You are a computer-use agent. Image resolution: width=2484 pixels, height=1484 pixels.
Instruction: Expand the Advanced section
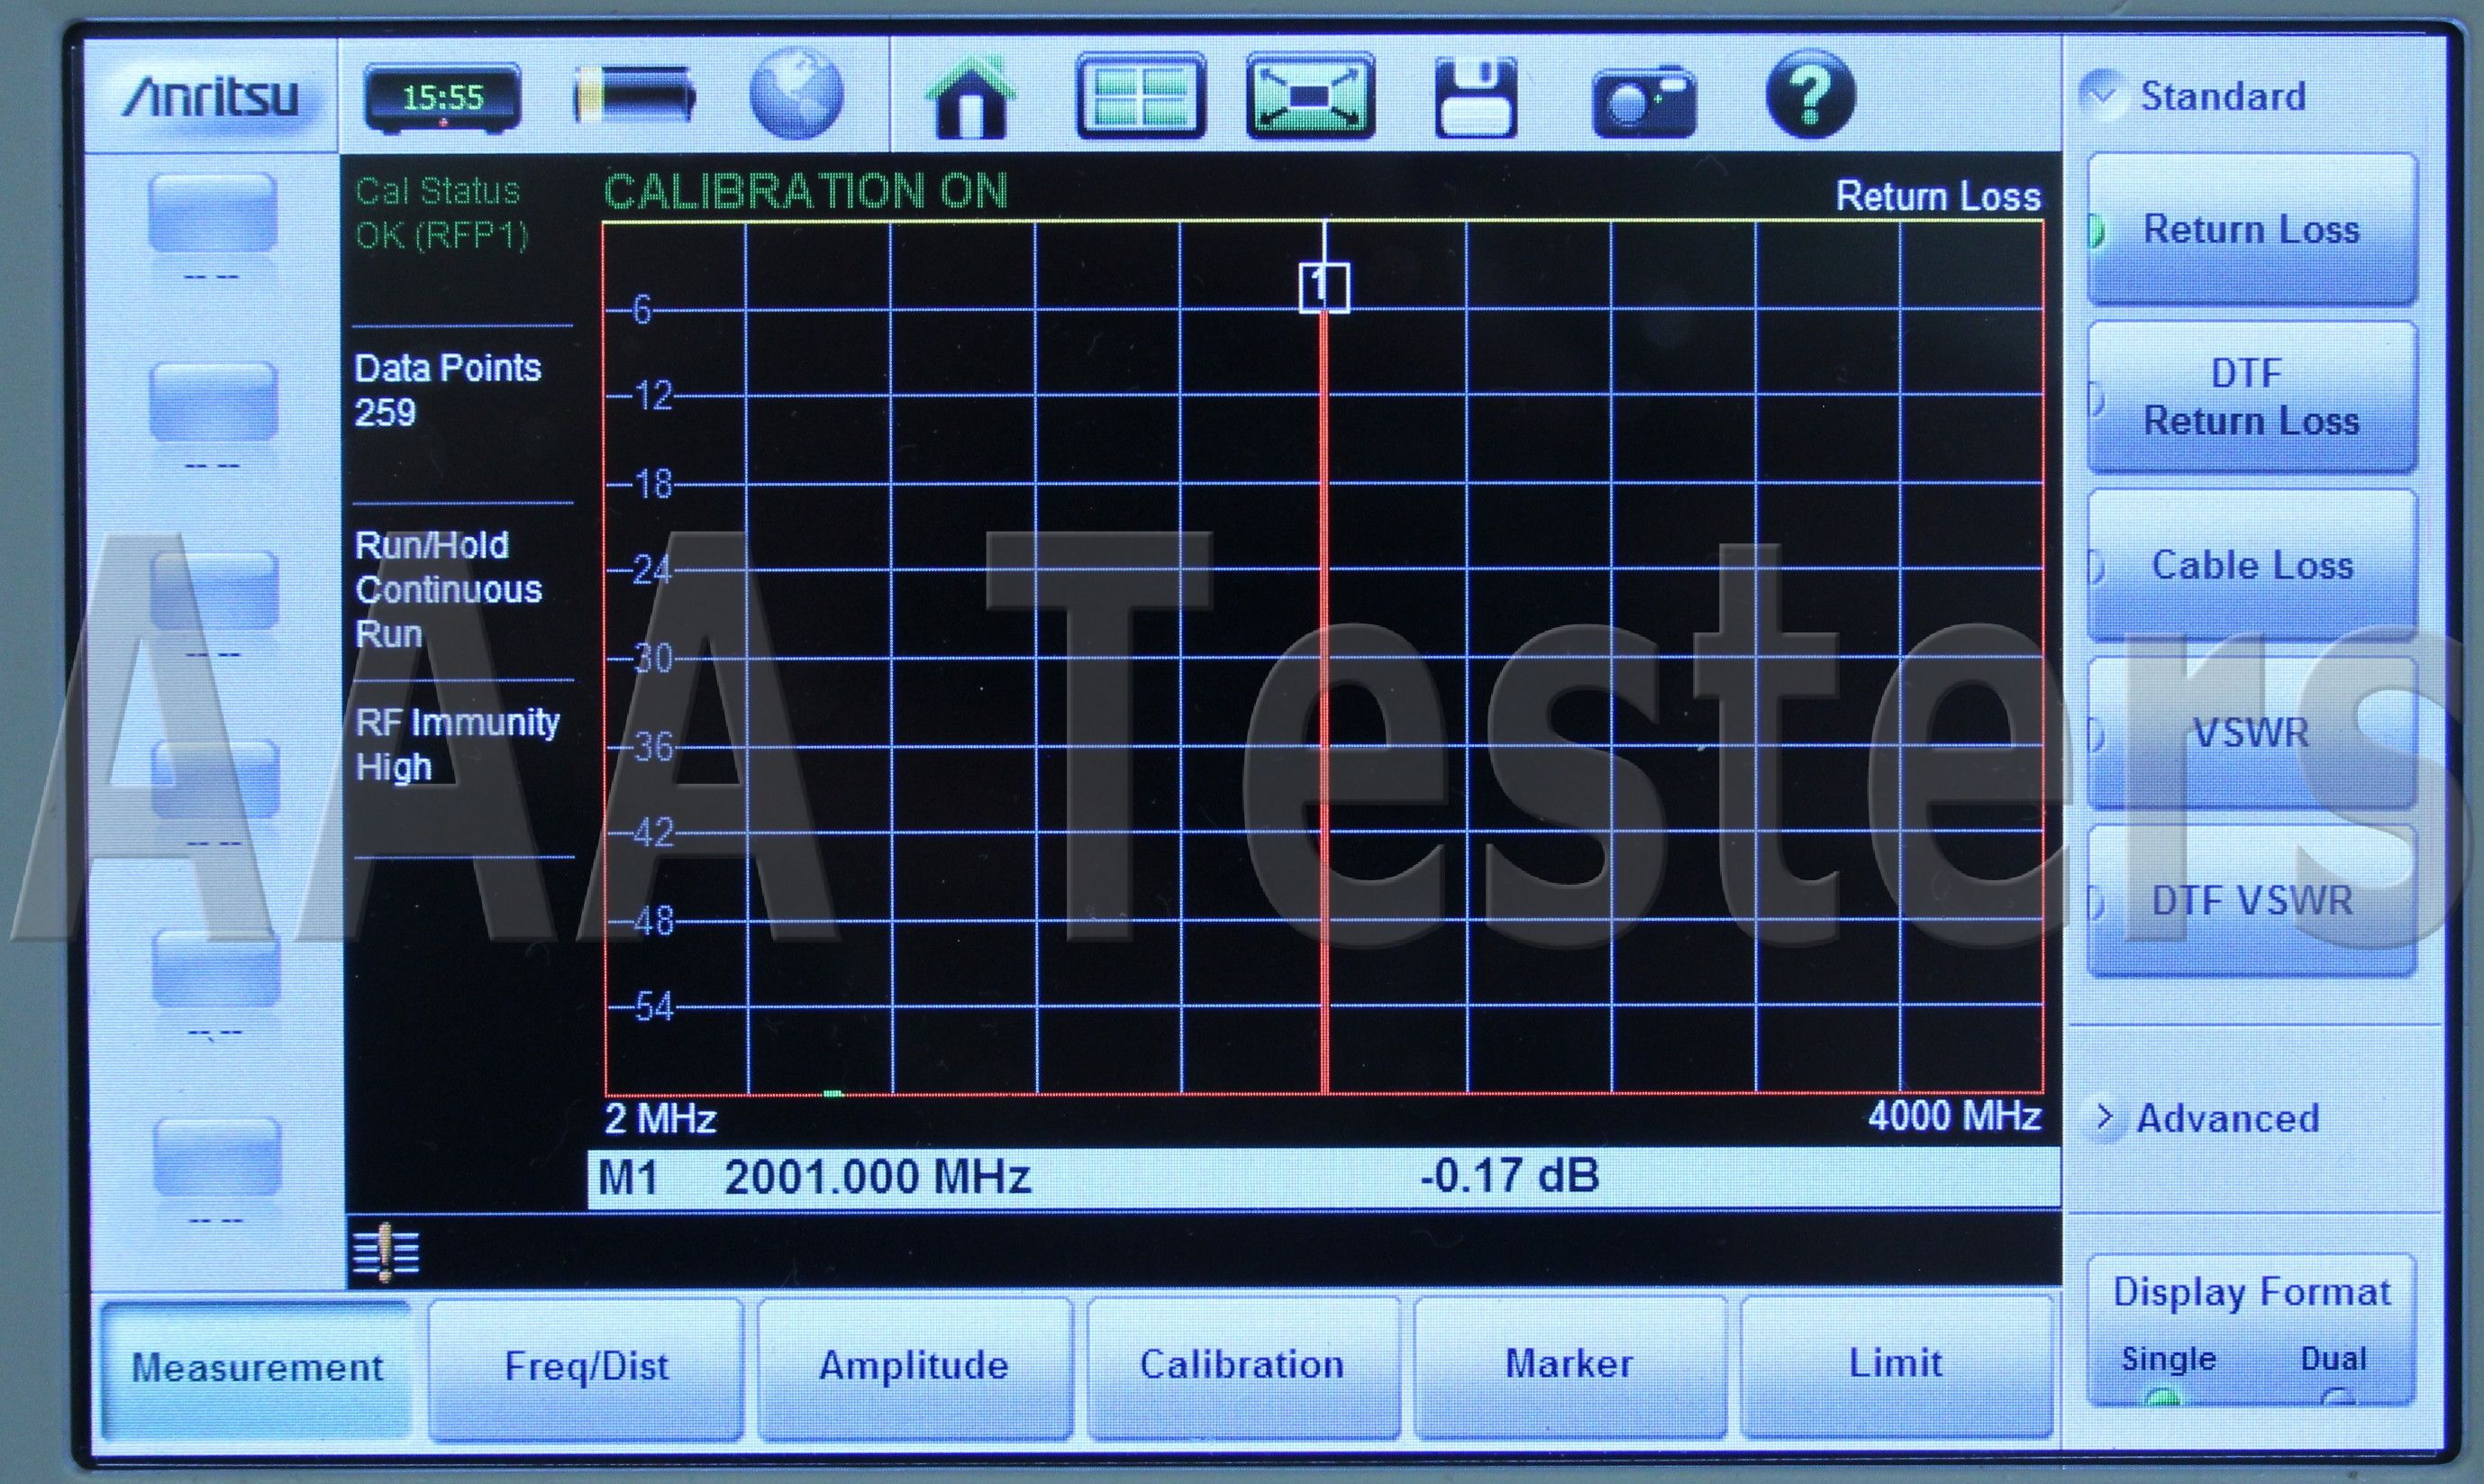(2225, 1118)
